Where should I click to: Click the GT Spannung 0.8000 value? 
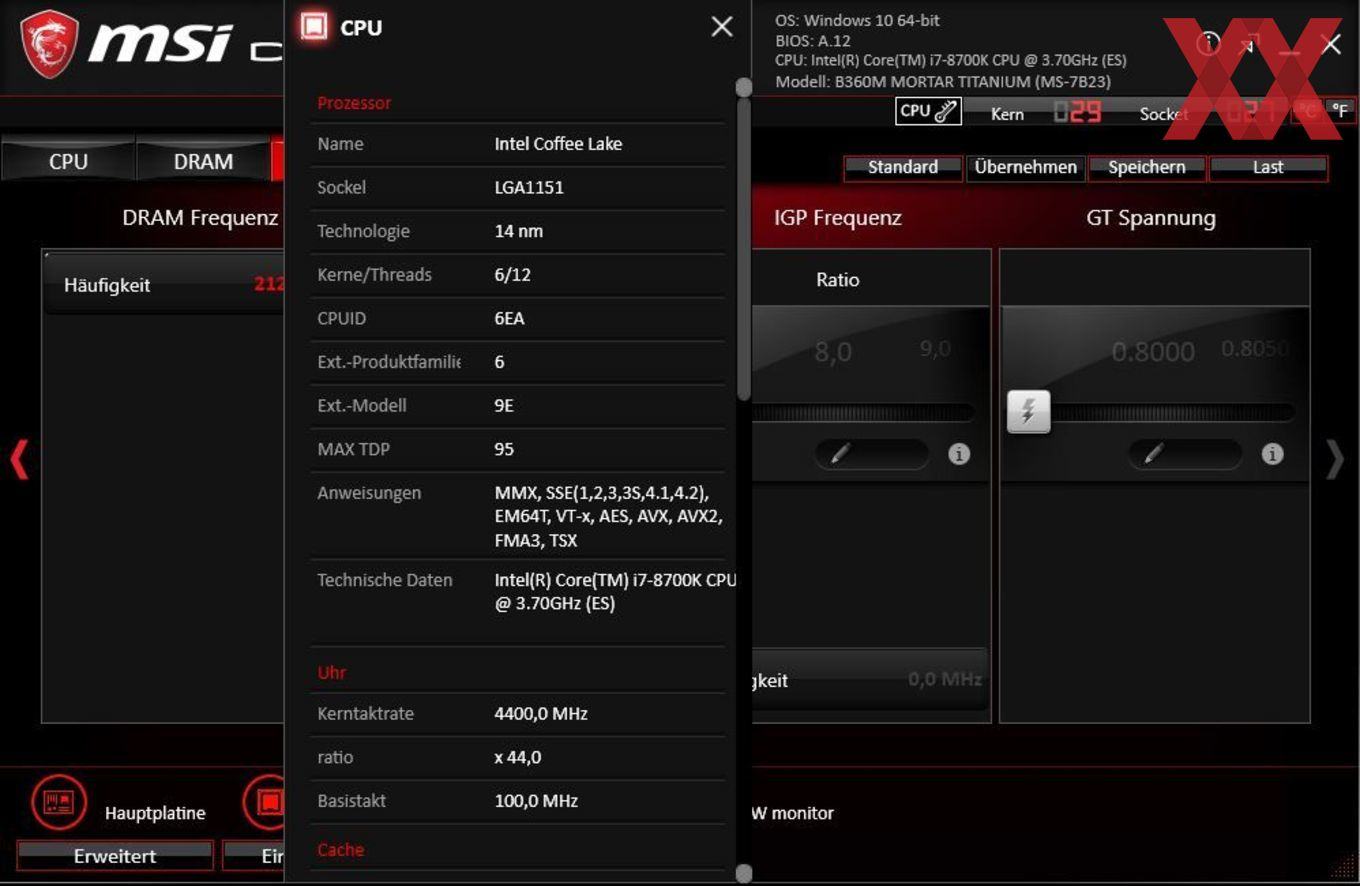click(1153, 352)
